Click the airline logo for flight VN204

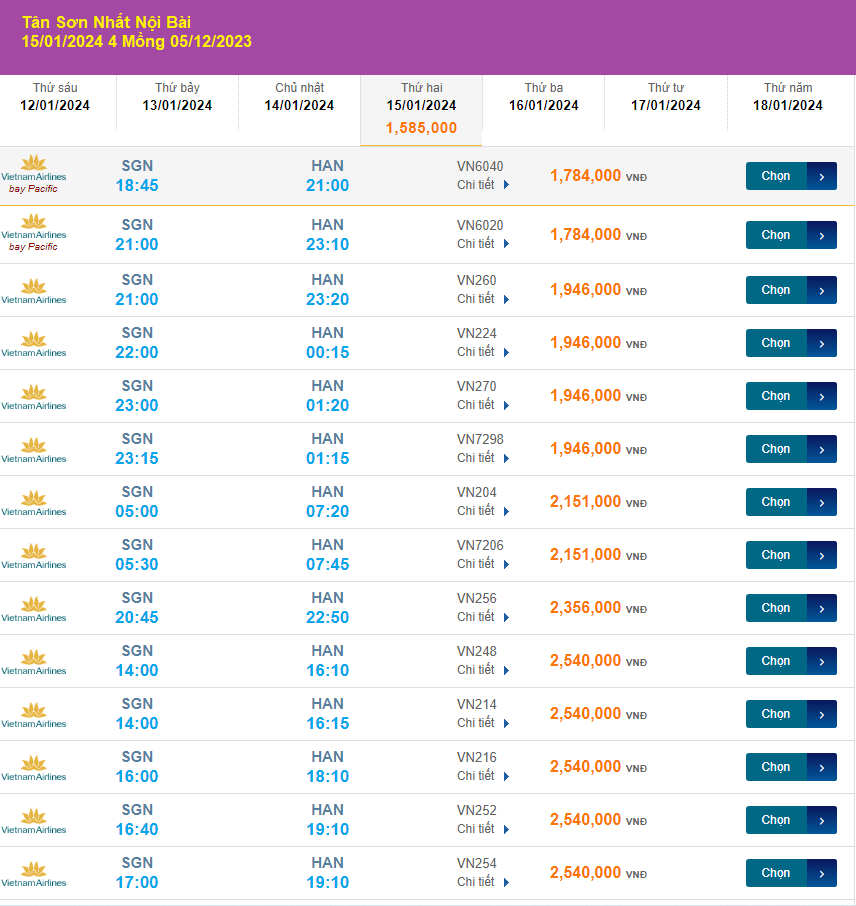pyautogui.click(x=34, y=501)
